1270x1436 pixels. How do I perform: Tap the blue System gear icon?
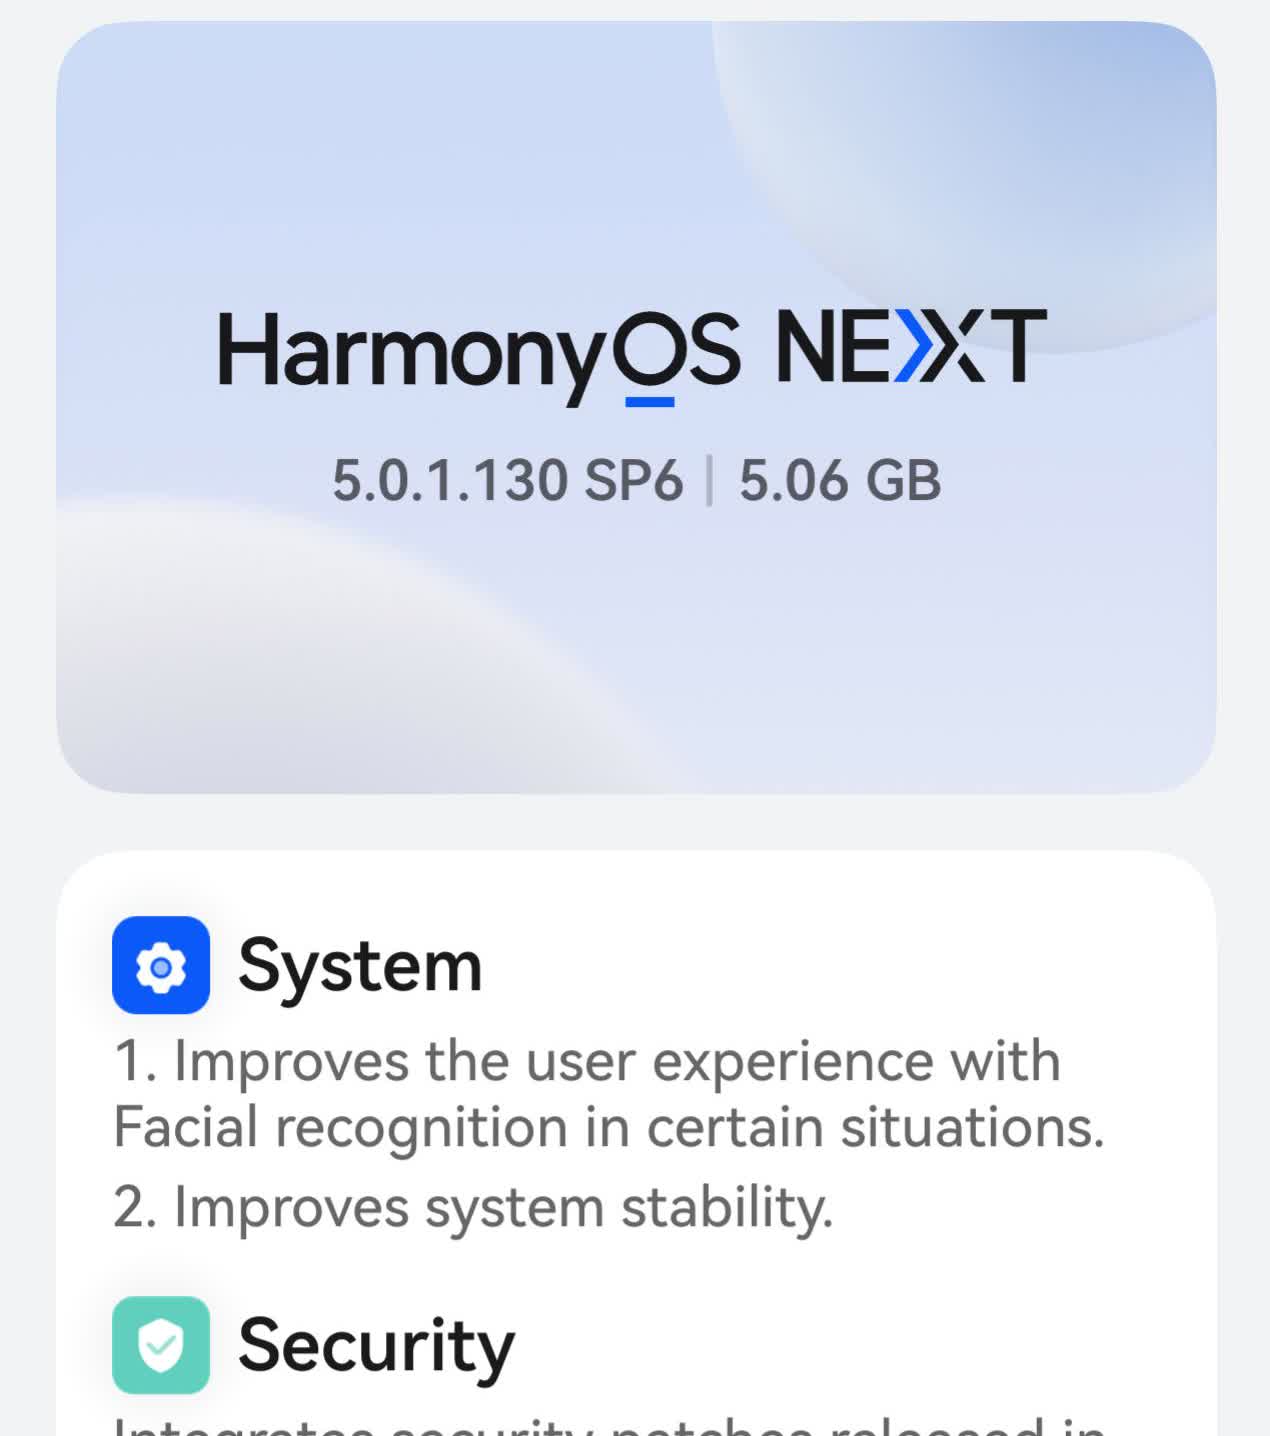[x=161, y=965]
